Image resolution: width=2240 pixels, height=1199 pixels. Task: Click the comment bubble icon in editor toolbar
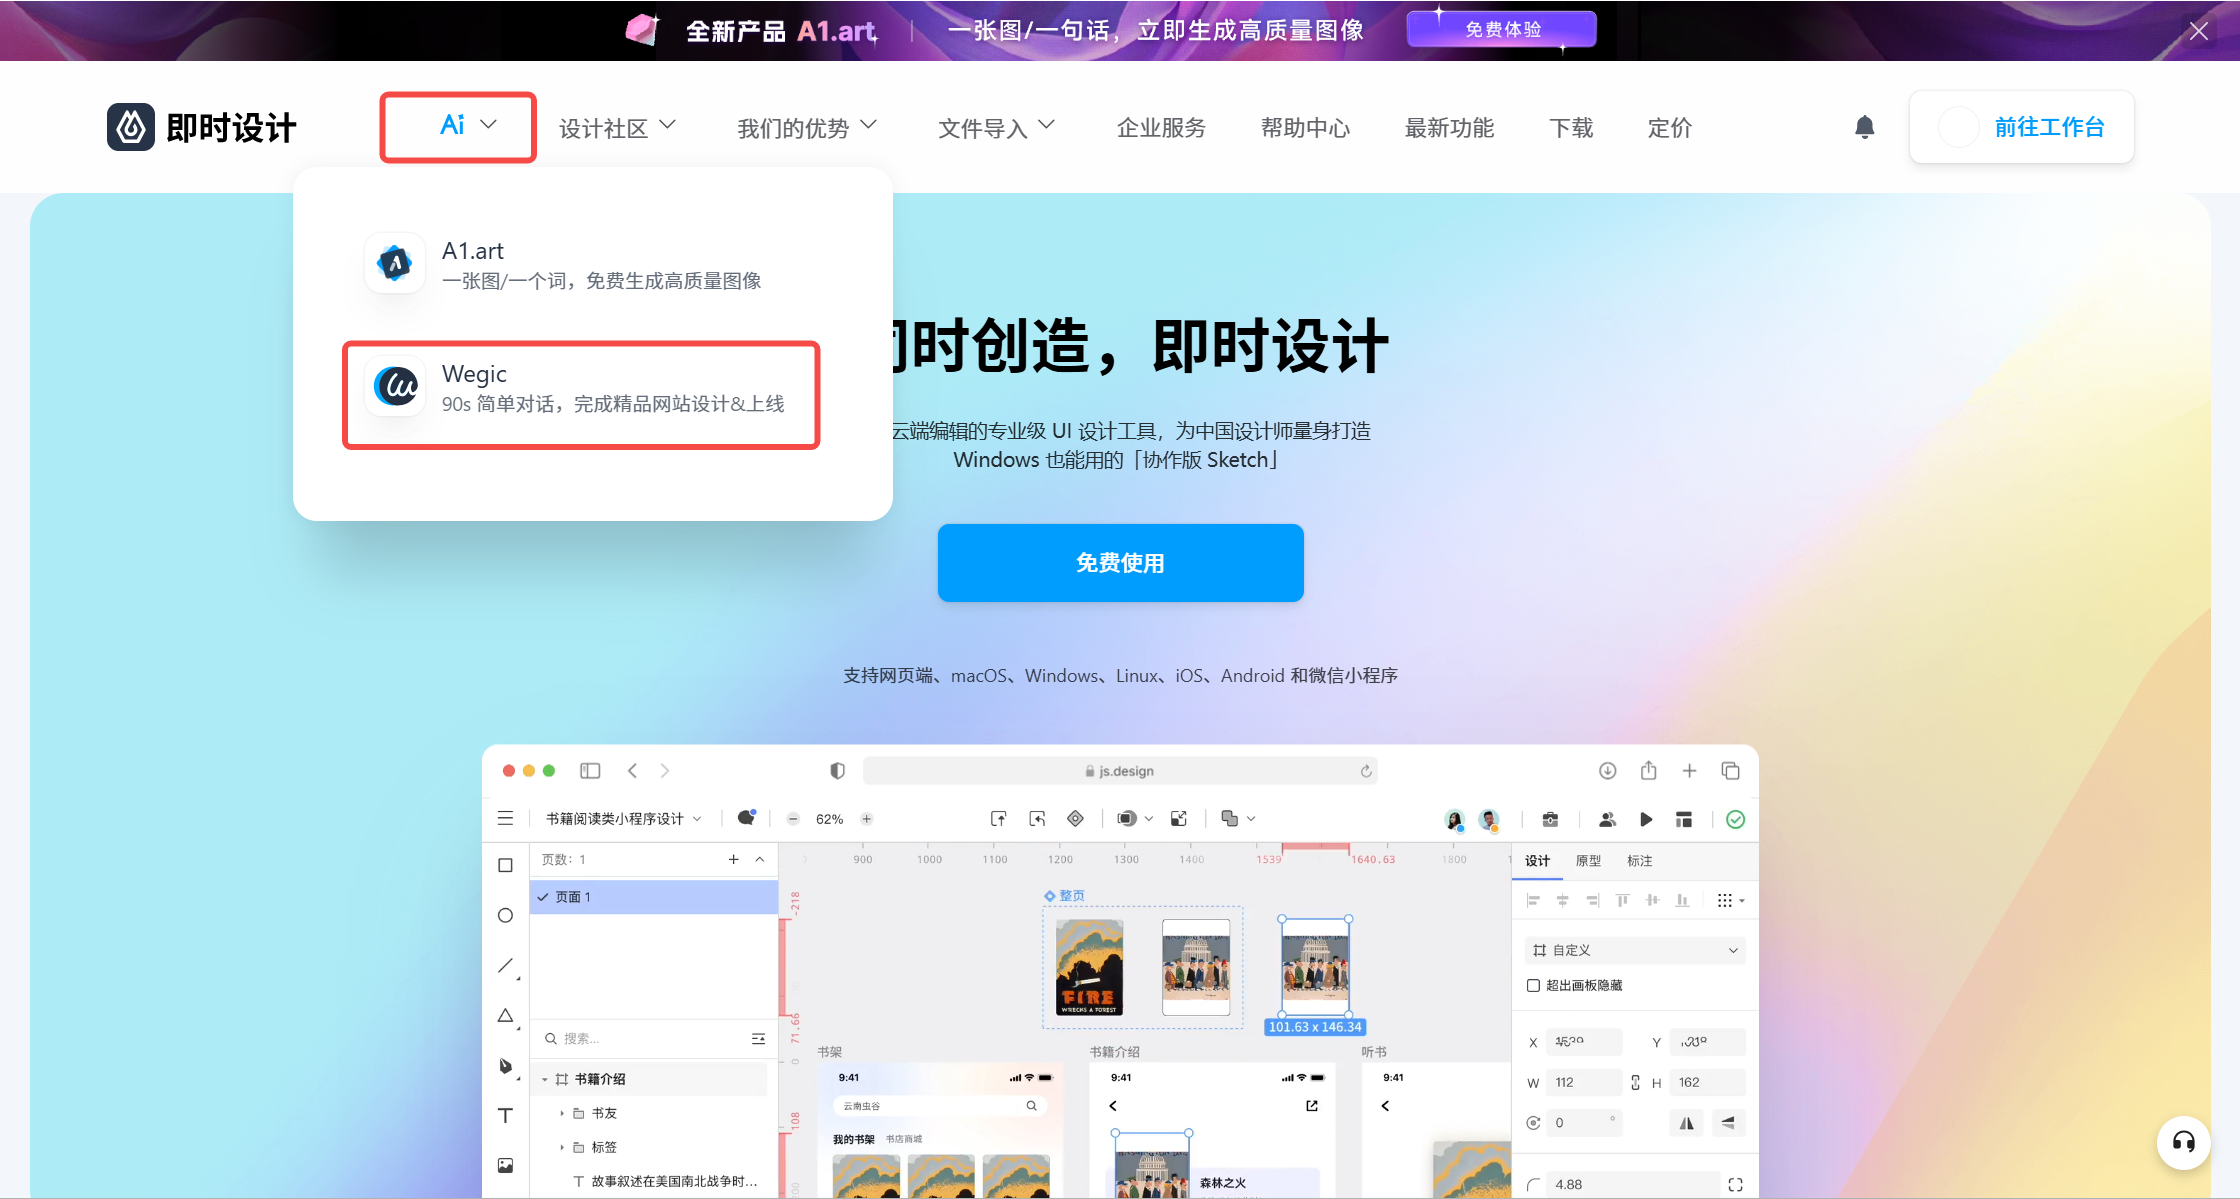tap(746, 818)
